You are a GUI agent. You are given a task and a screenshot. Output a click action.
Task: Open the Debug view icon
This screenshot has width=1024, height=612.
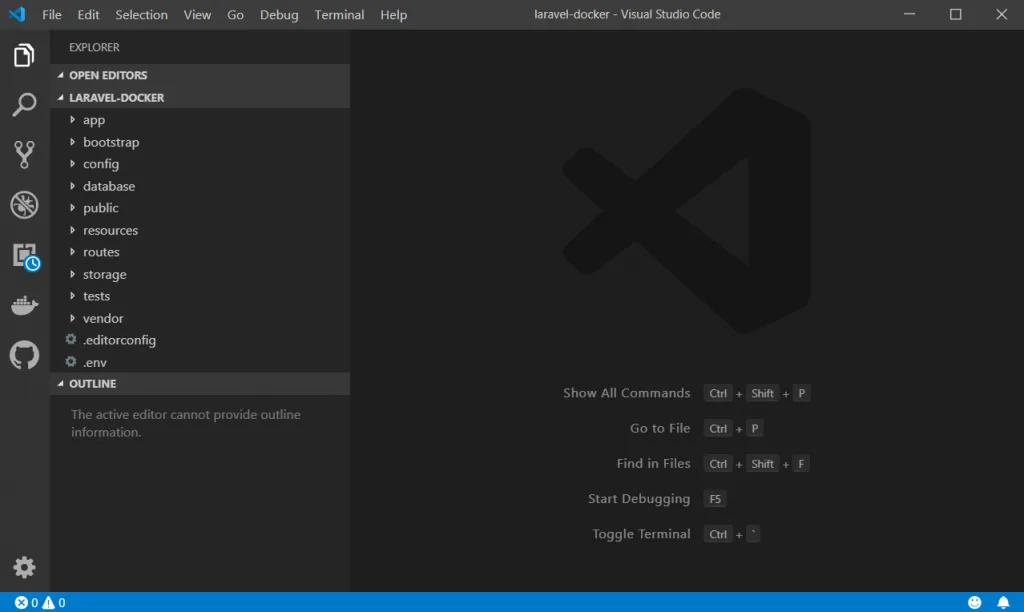coord(24,205)
